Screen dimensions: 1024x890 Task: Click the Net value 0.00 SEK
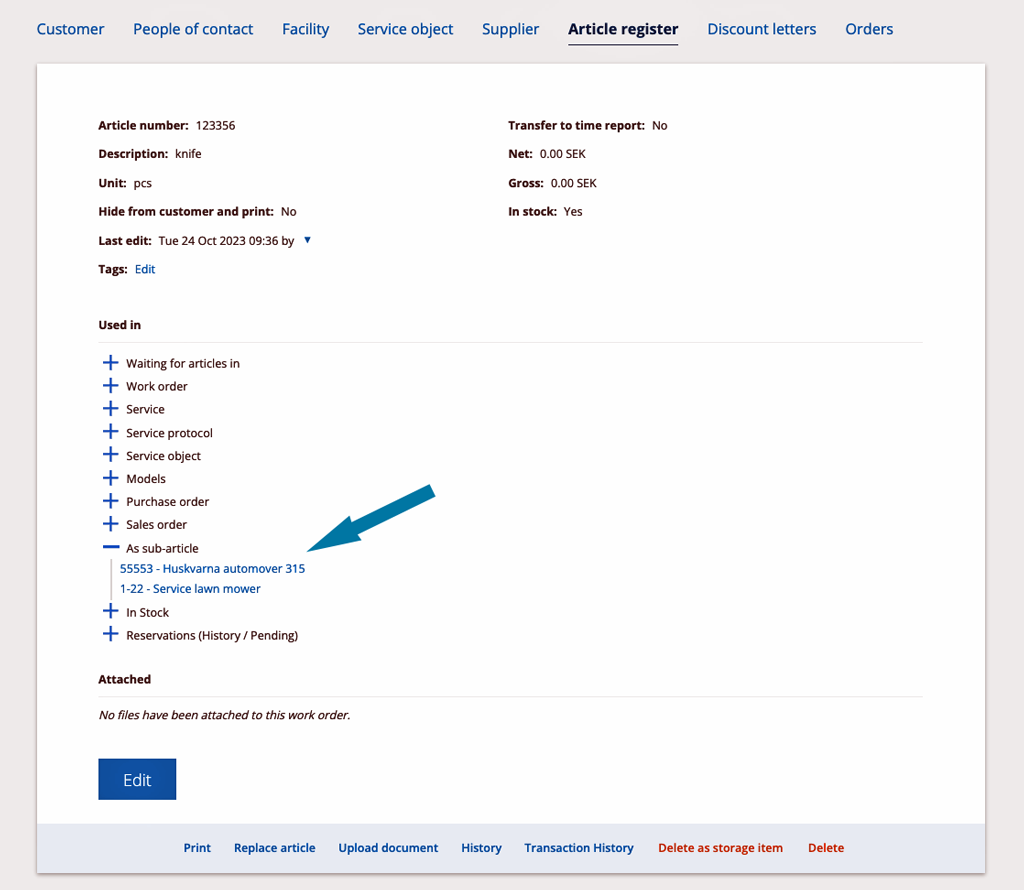click(x=563, y=154)
